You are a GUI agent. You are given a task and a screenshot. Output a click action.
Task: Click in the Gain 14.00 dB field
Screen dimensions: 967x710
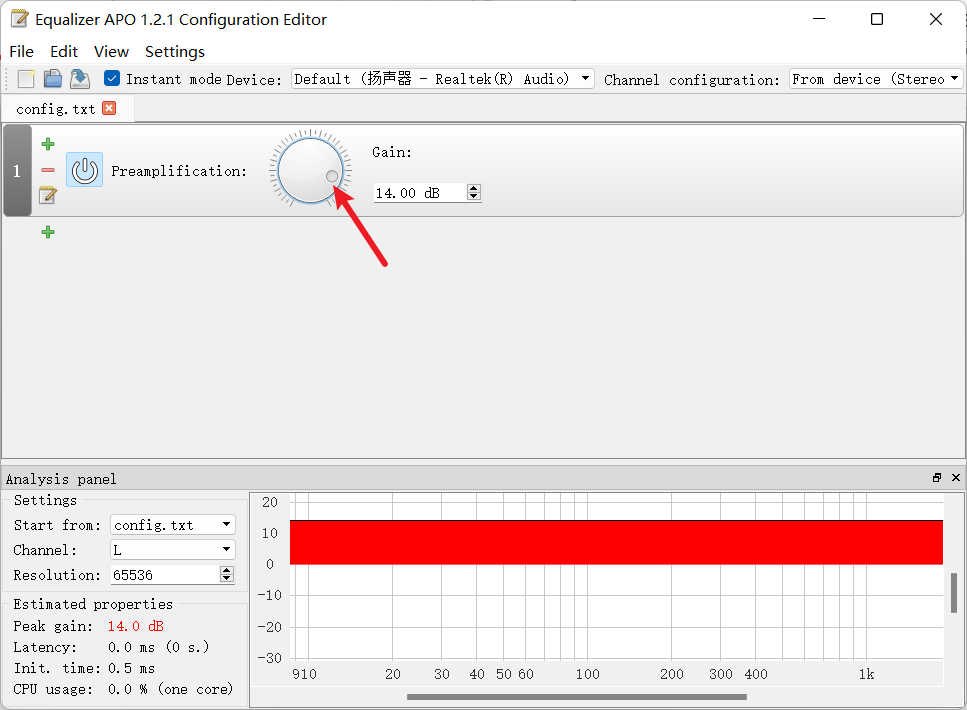point(418,192)
